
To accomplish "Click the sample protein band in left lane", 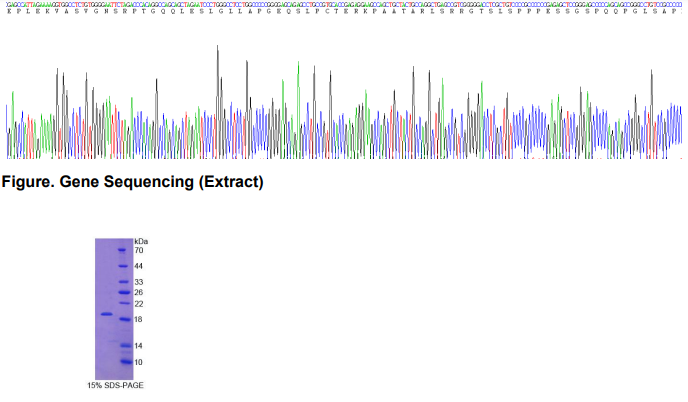I will (105, 314).
